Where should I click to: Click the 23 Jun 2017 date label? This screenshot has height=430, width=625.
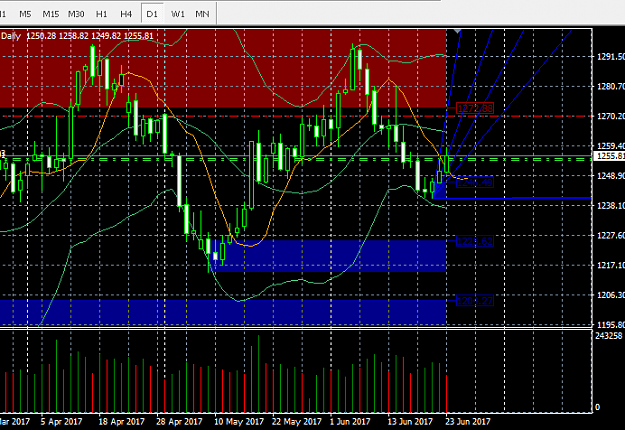coord(468,421)
